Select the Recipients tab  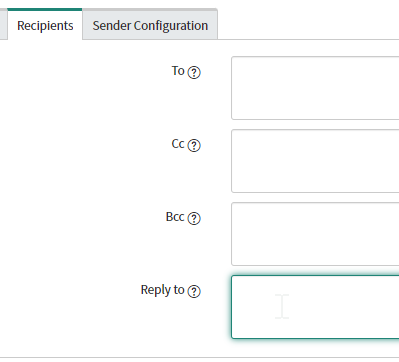tap(45, 25)
